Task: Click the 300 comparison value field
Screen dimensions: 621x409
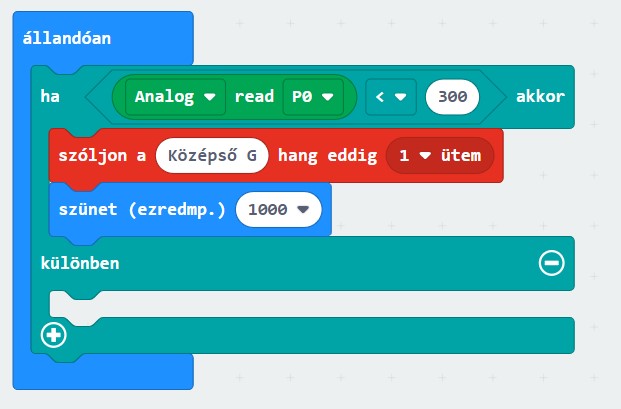Action: (452, 97)
